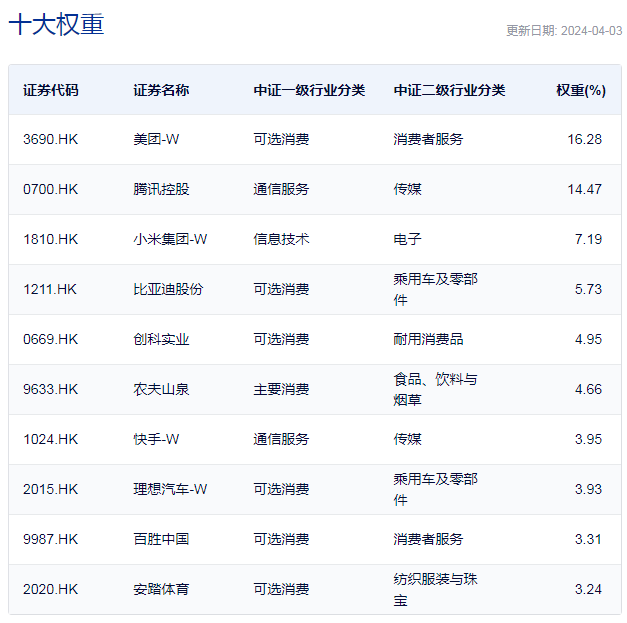Screen dimensions: 627x623
Task: Click 可选消费 in the 安踏体育 row
Action: (281, 589)
